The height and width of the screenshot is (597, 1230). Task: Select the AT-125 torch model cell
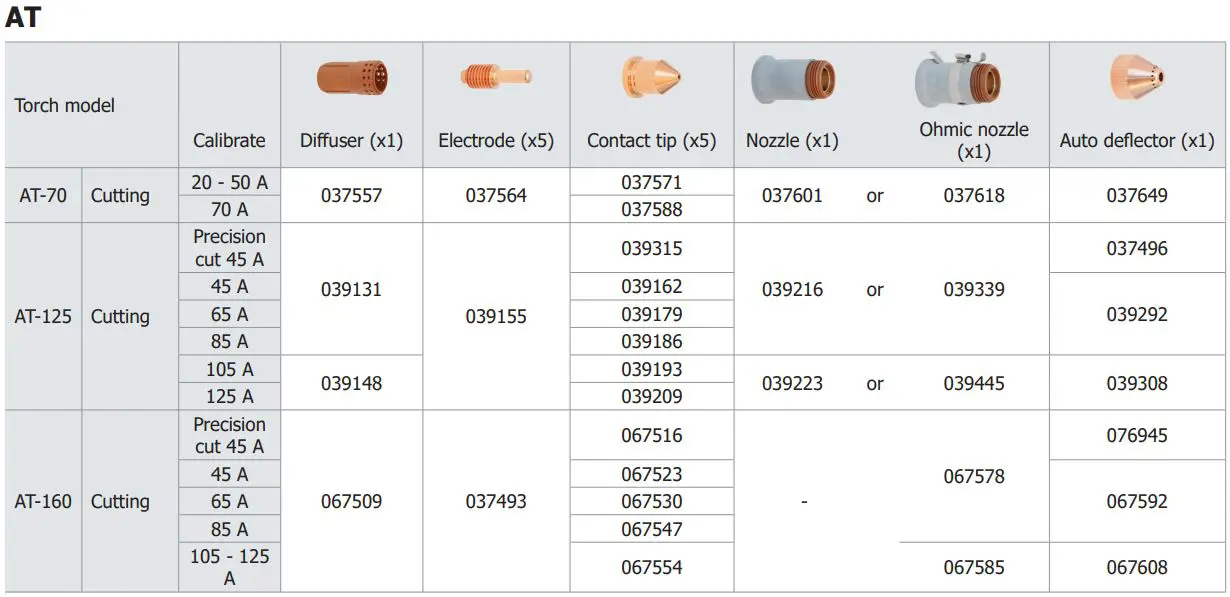coord(43,316)
